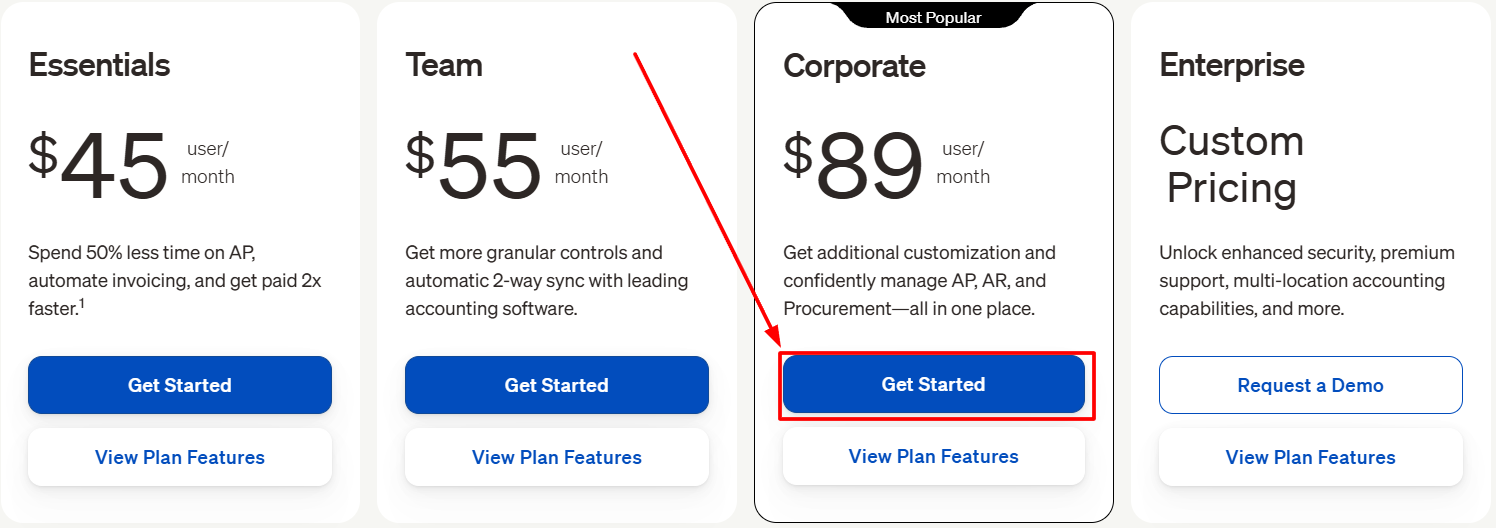Screen dimensions: 1496x528
Task: Show View Plan Features for Corporate
Action: [x=933, y=456]
